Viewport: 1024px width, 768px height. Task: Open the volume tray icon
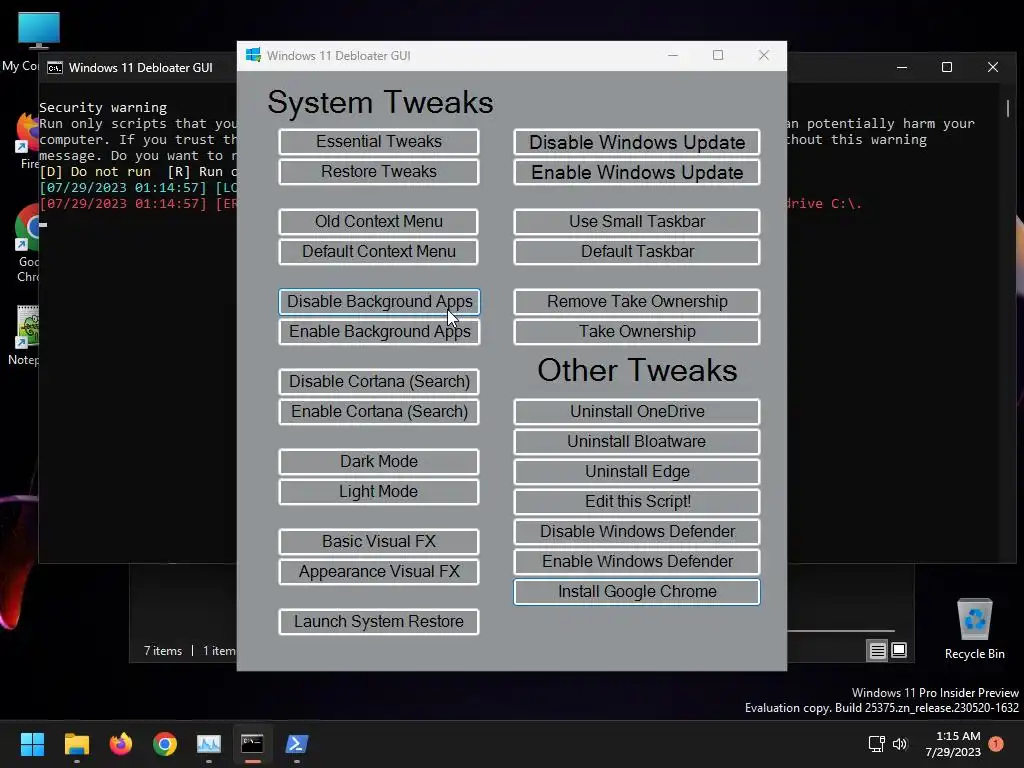[900, 744]
